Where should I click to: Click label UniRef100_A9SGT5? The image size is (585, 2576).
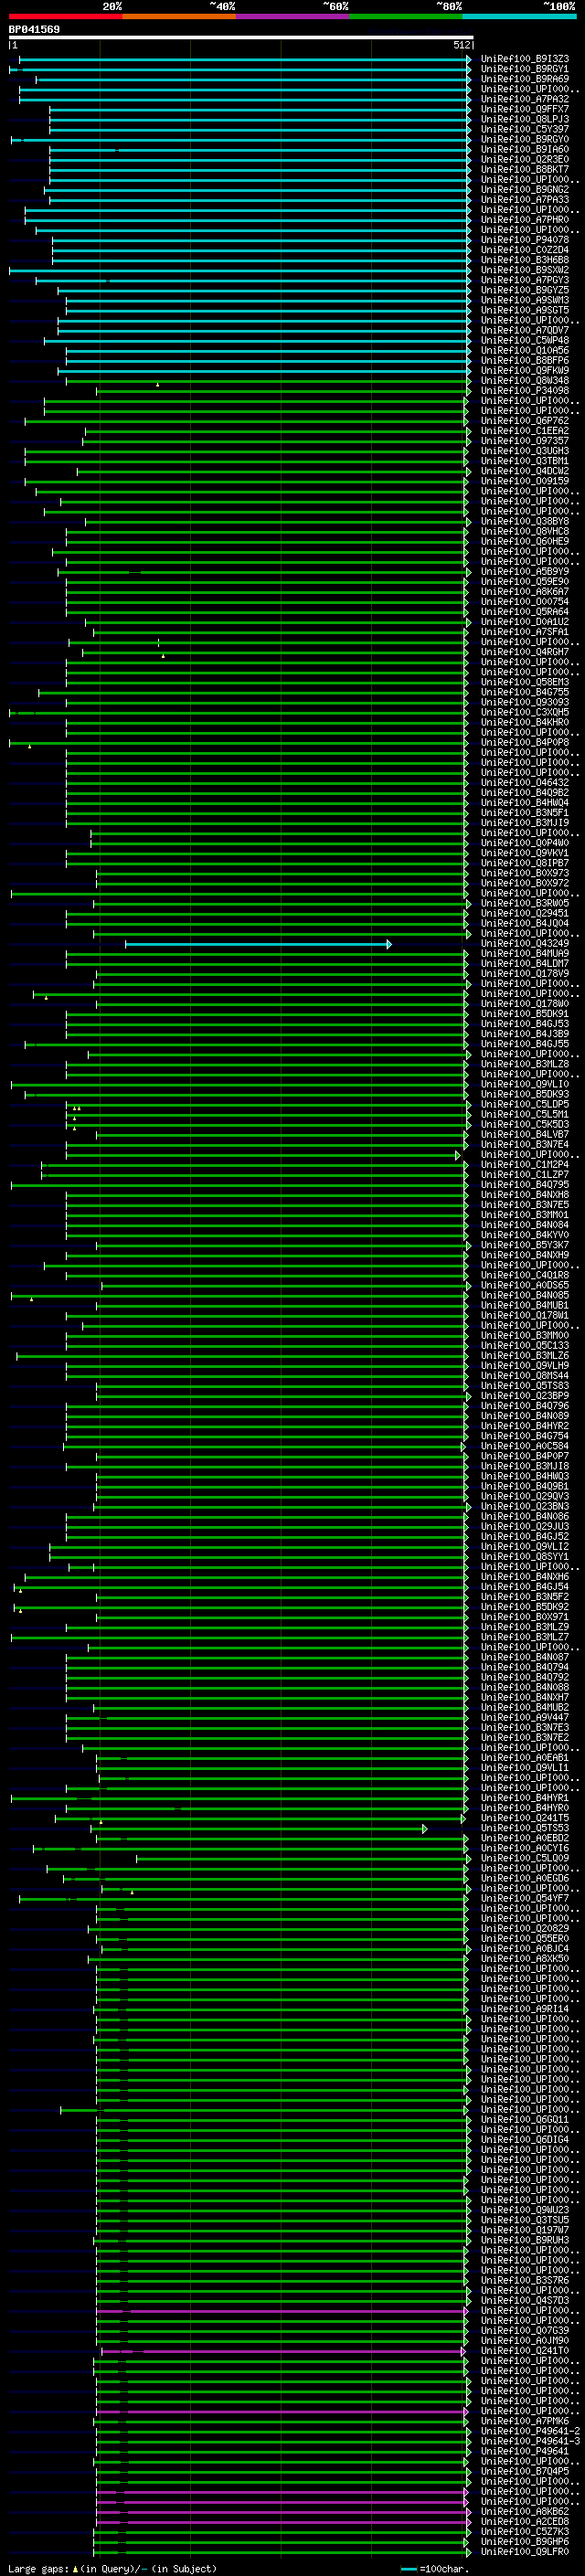point(525,310)
